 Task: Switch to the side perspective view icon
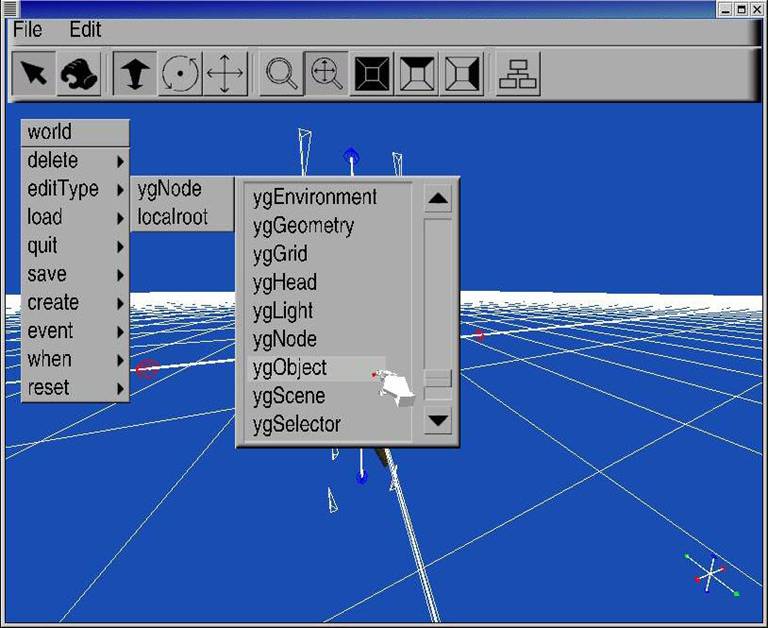[x=462, y=73]
